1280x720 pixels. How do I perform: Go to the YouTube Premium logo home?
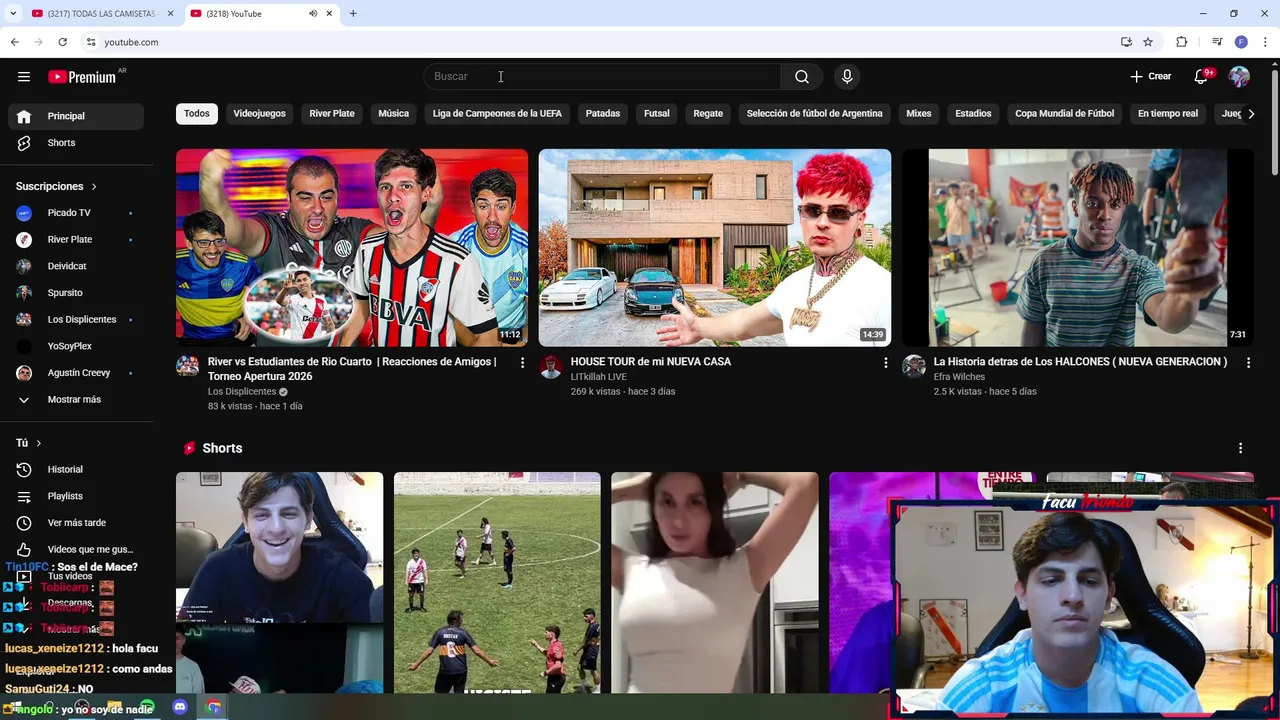pos(84,77)
